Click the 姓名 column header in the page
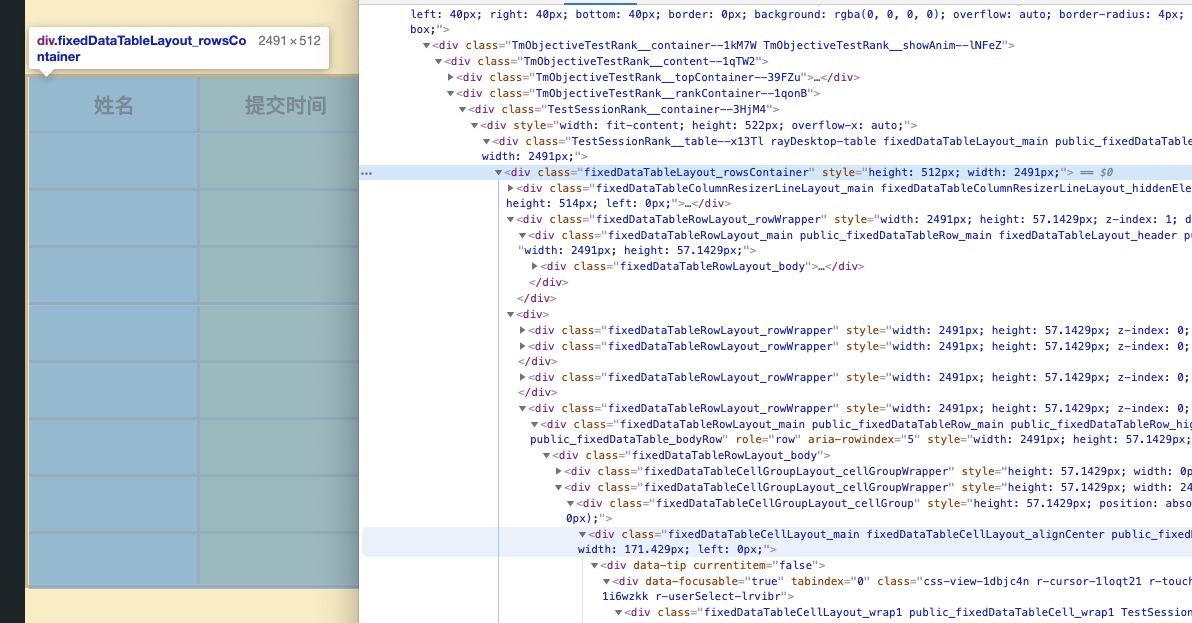This screenshot has width=1192, height=623. (x=113, y=104)
